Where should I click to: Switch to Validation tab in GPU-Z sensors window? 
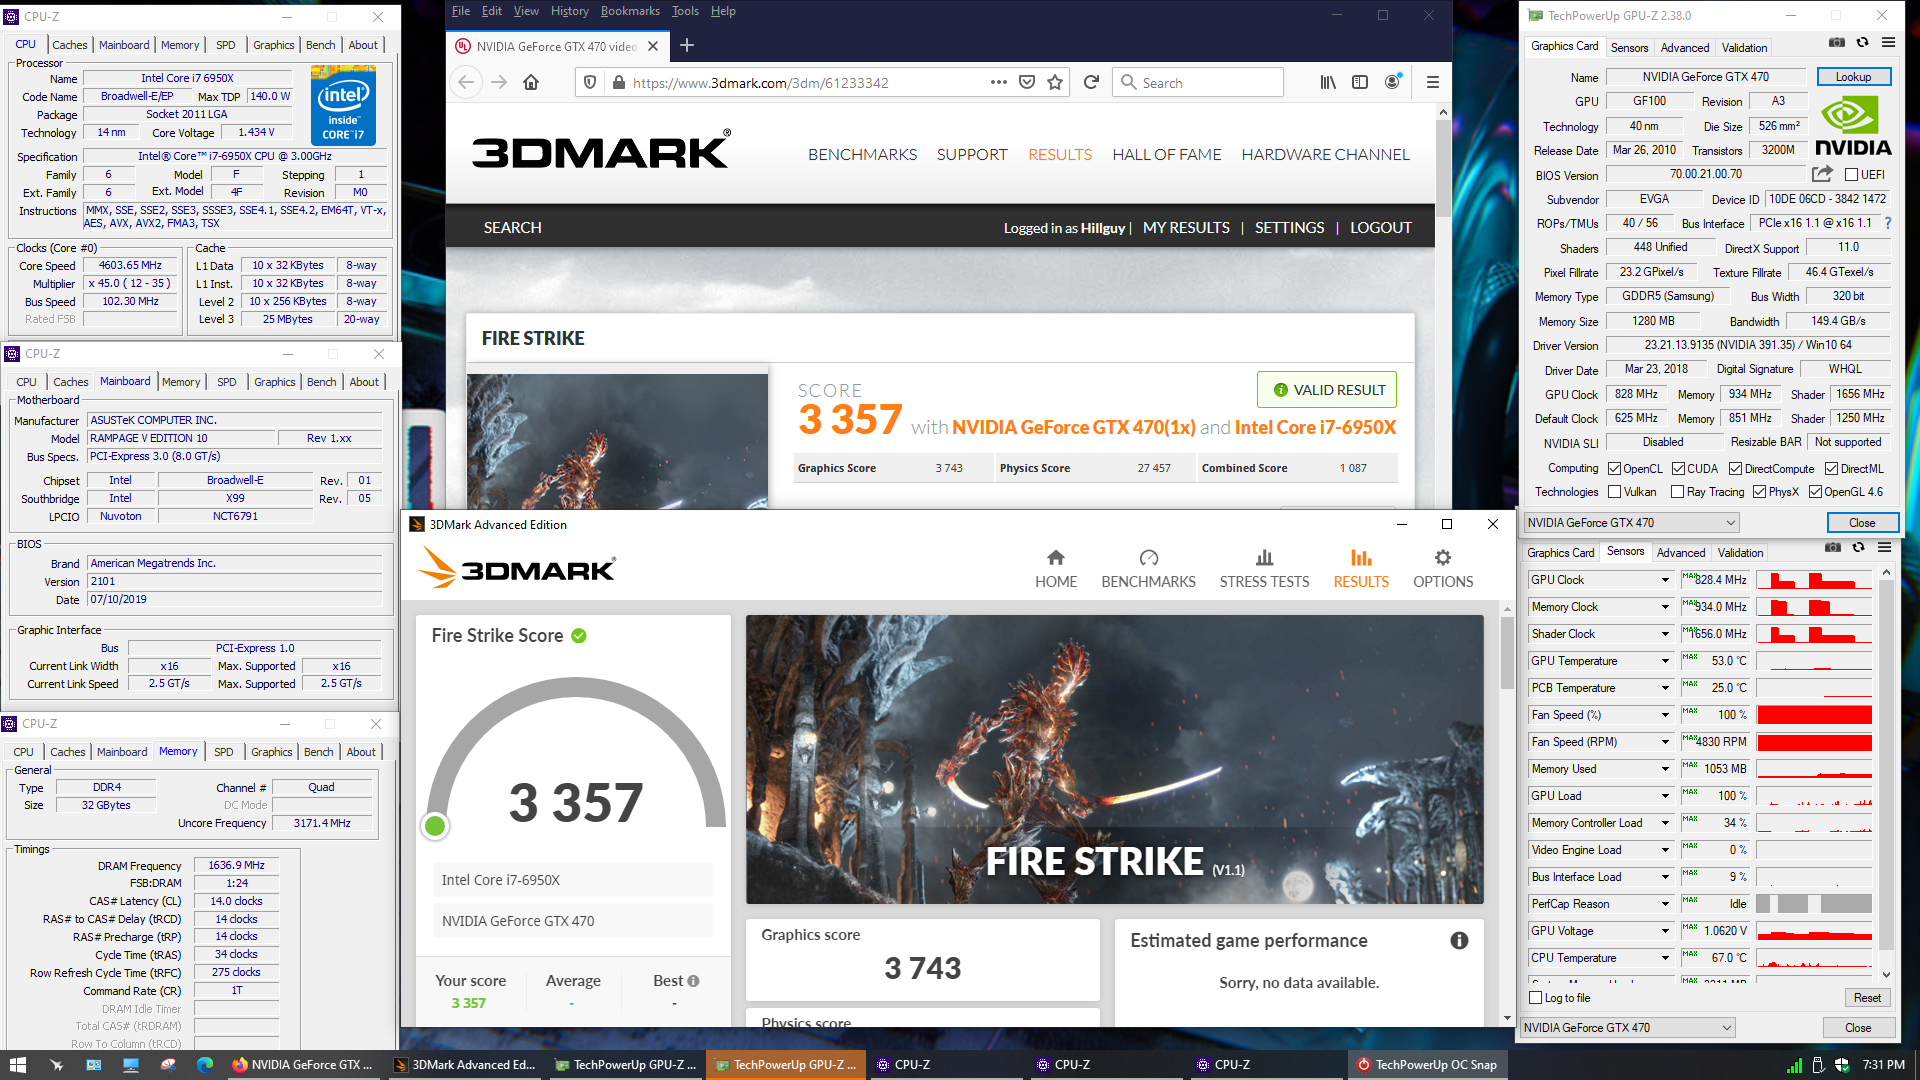pyautogui.click(x=1740, y=552)
